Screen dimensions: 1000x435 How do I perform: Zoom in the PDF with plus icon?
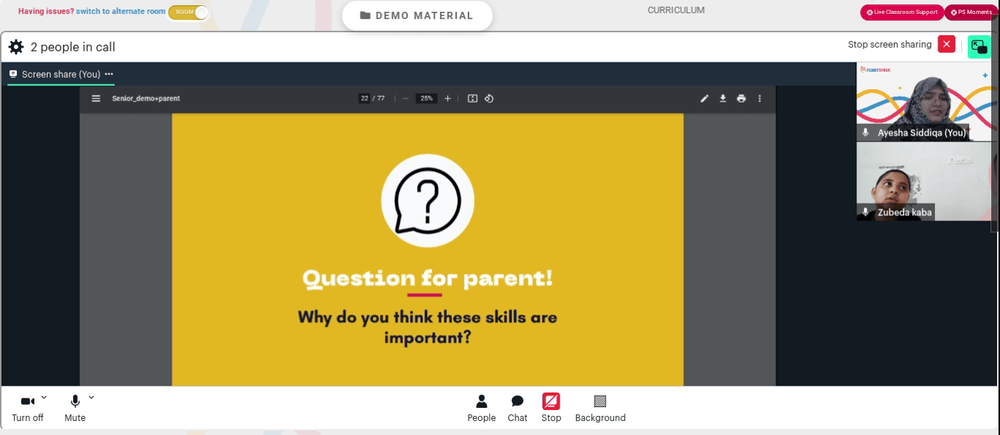tap(448, 98)
